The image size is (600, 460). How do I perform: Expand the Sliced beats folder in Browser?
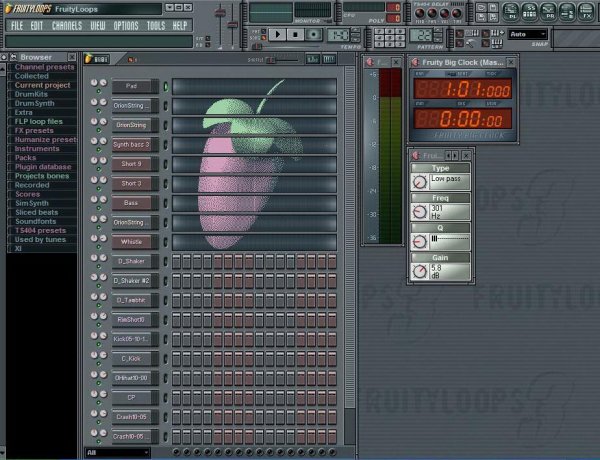pos(37,212)
